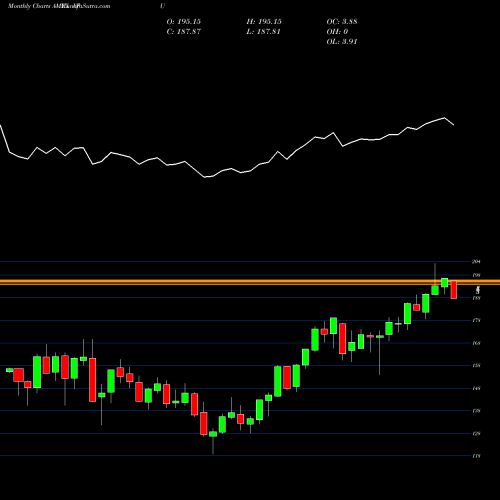Click the close price C: 187.87
The image size is (500, 500).
(x=184, y=32)
